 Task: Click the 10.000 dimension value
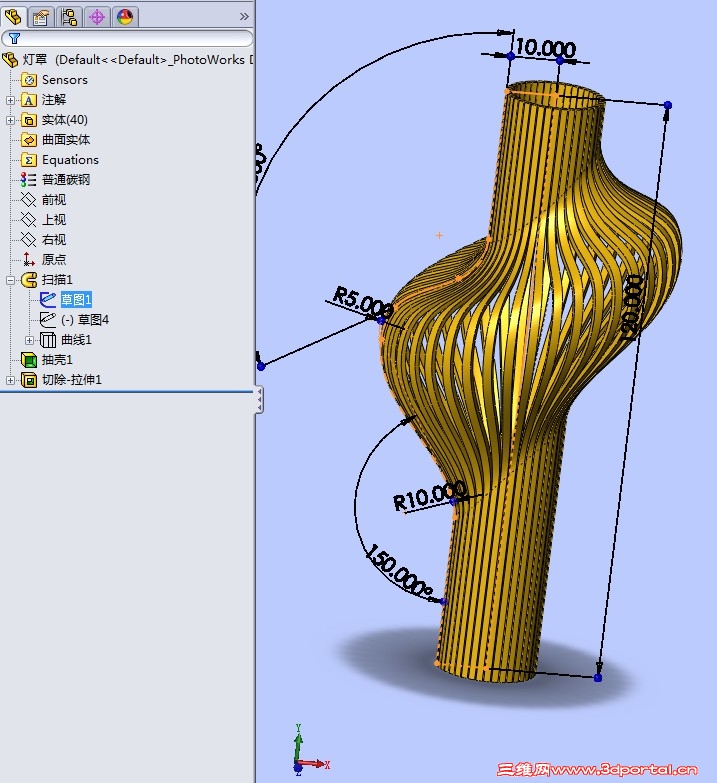pyautogui.click(x=545, y=48)
